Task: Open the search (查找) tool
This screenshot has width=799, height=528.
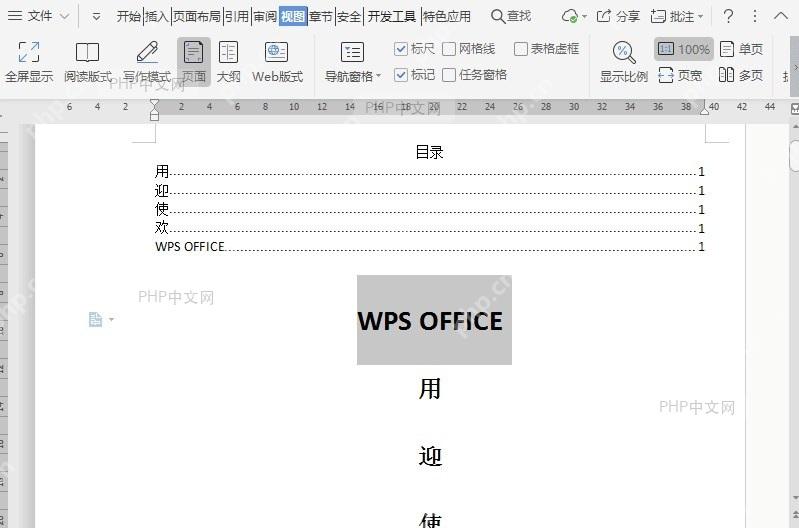Action: 511,16
